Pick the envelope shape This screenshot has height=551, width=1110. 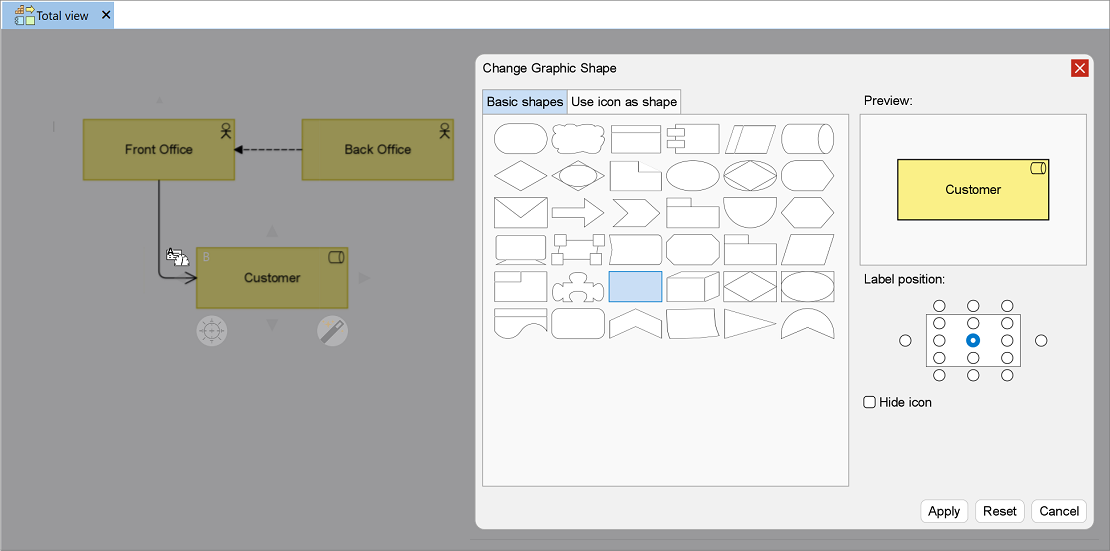coord(521,213)
